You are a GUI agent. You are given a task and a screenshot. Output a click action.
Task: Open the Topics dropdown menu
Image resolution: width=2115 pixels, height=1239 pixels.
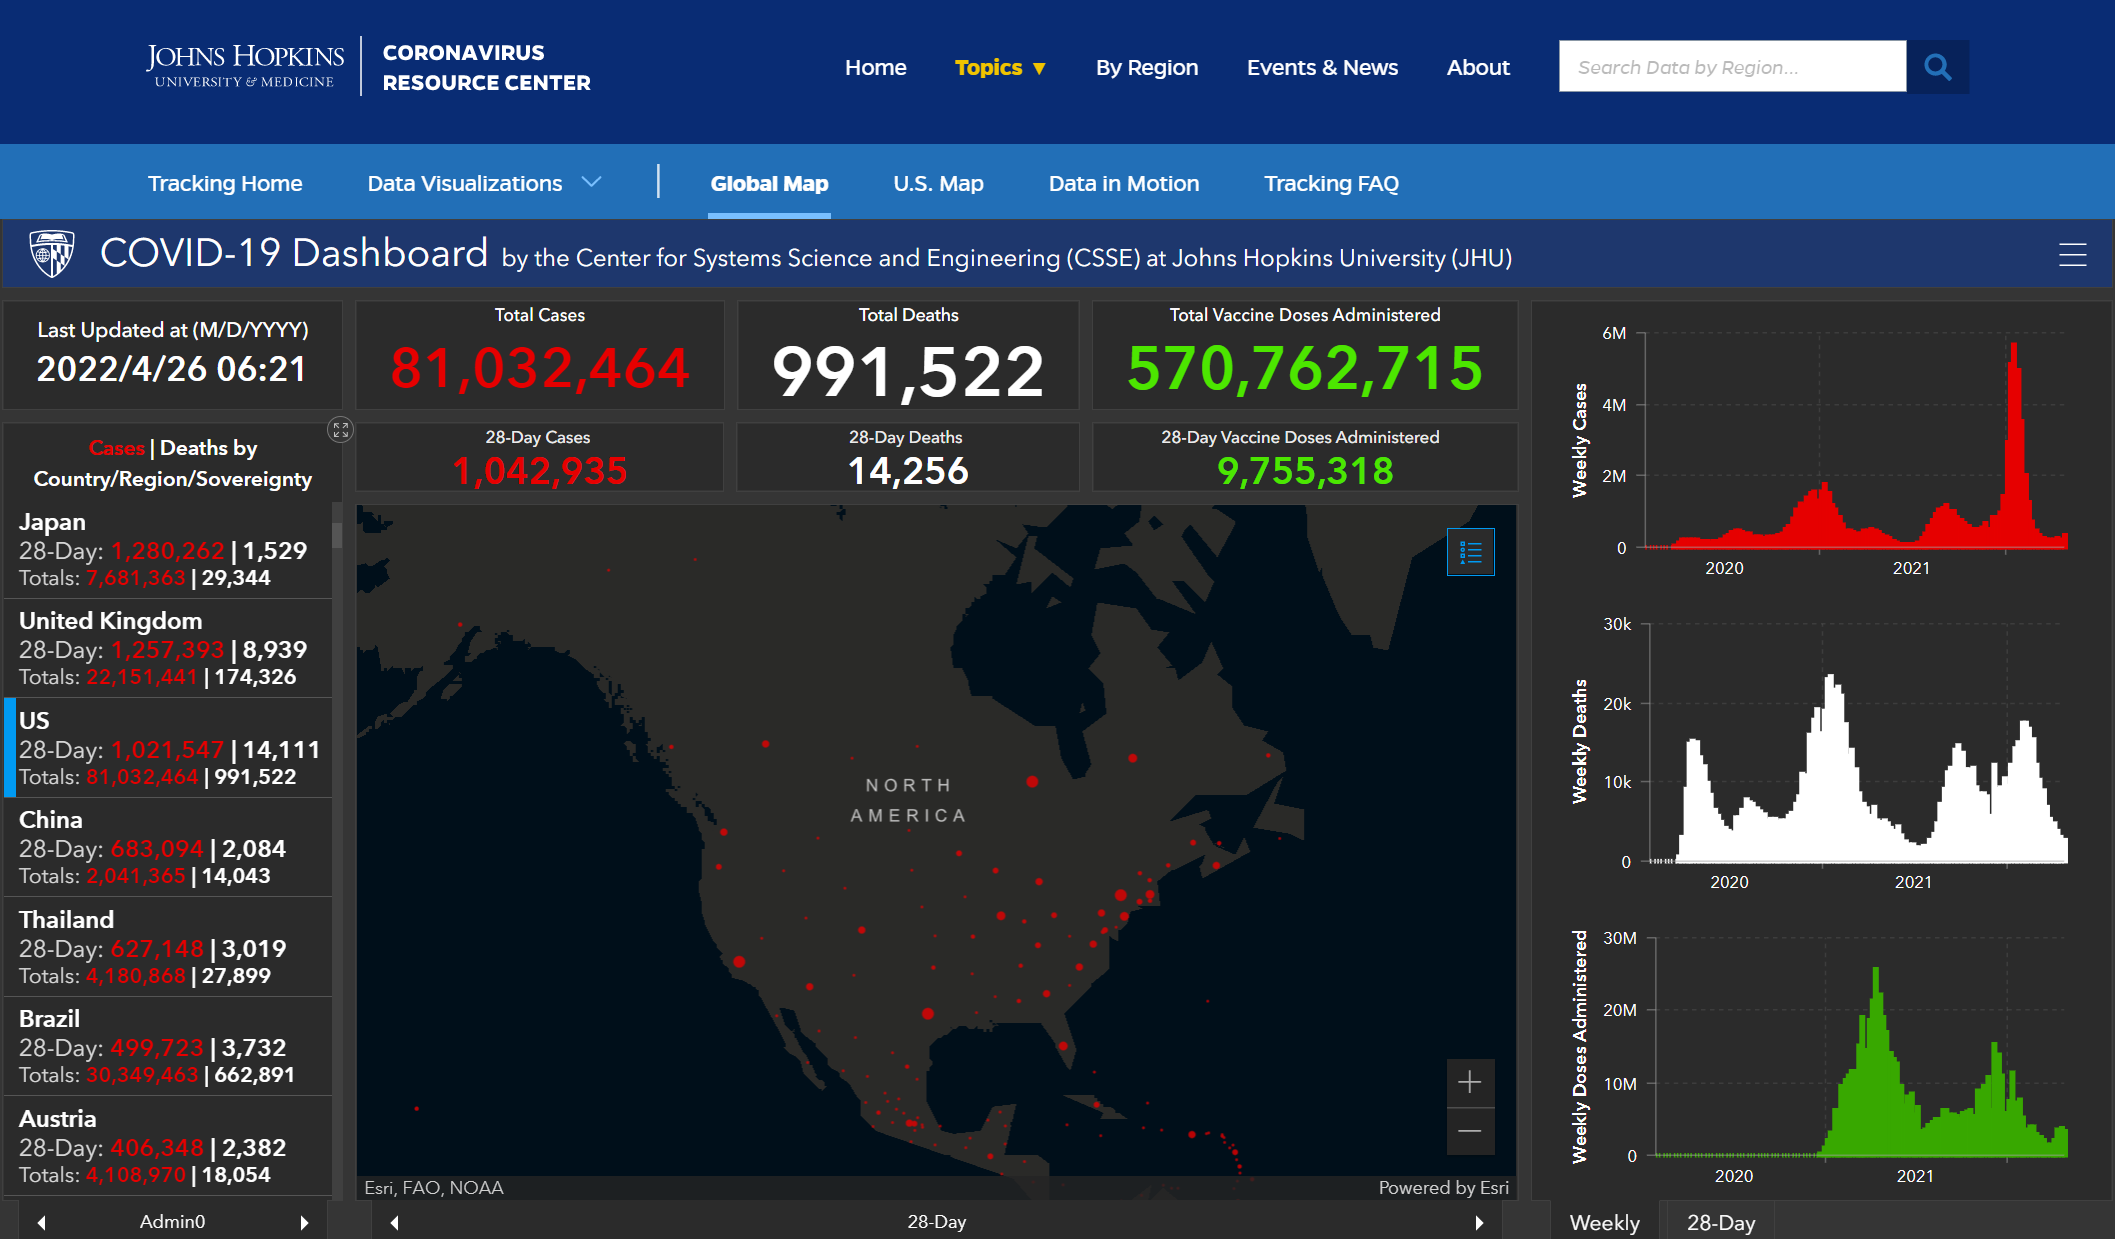pyautogui.click(x=999, y=67)
